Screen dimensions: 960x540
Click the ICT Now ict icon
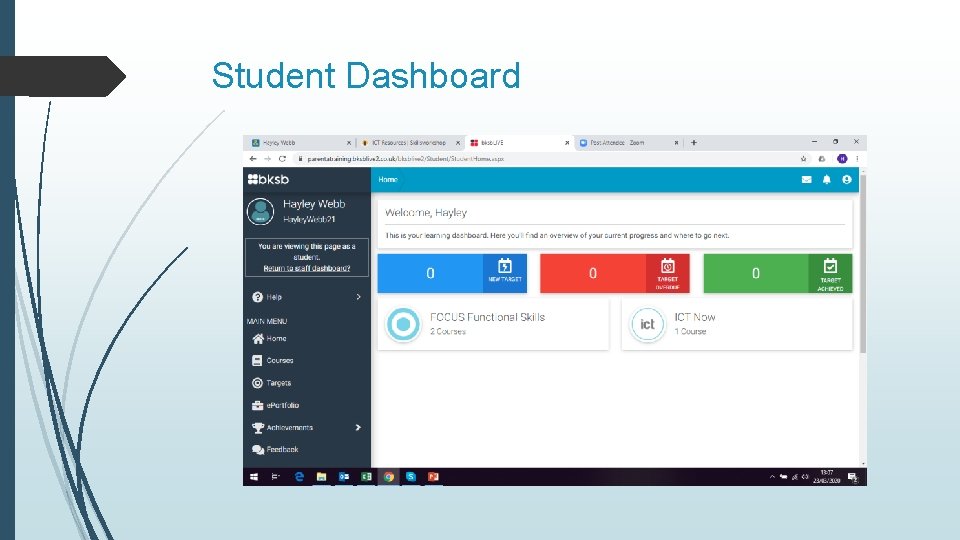tap(647, 324)
